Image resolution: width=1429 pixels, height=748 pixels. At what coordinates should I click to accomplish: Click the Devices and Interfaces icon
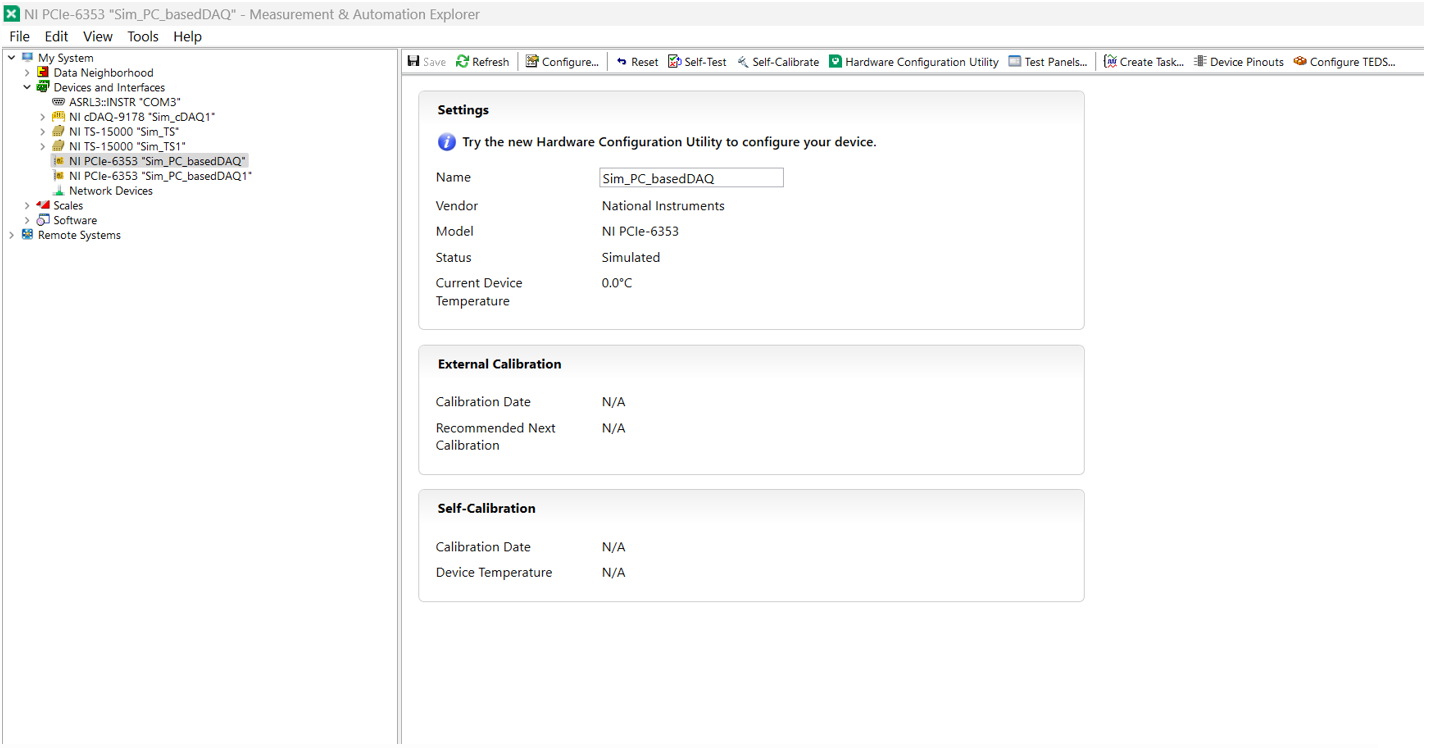[43, 87]
